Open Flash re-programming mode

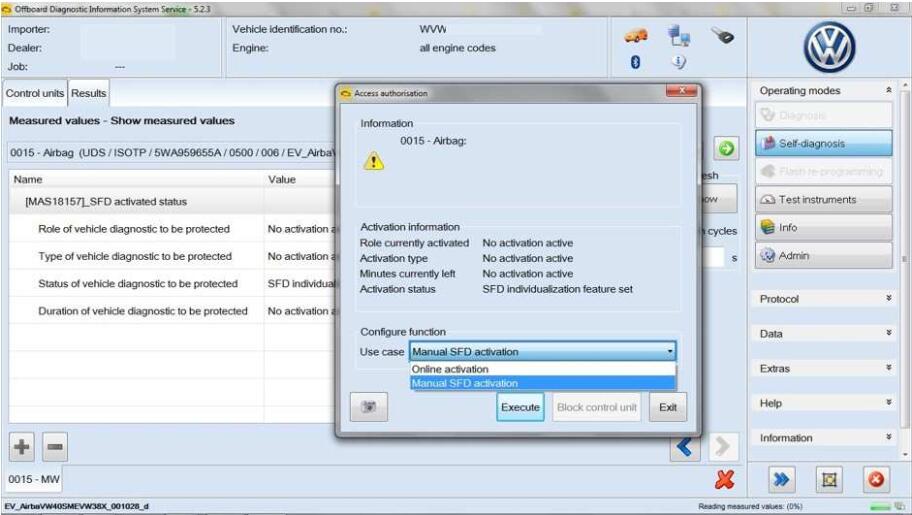point(824,171)
